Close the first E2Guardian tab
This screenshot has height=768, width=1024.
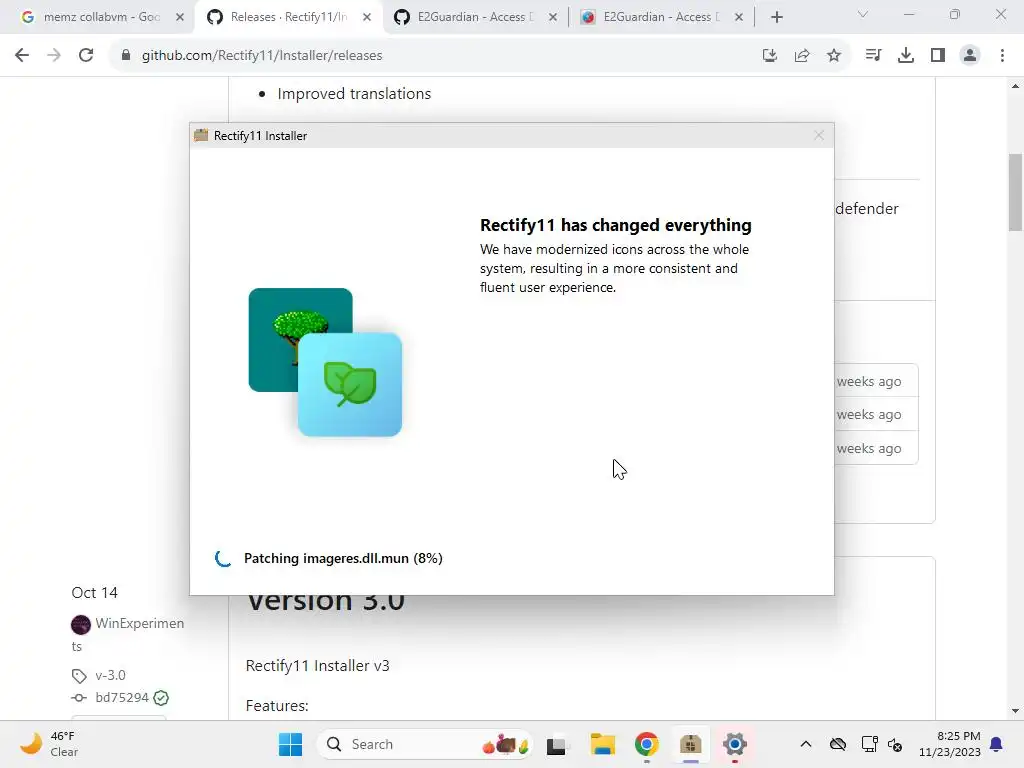(552, 18)
